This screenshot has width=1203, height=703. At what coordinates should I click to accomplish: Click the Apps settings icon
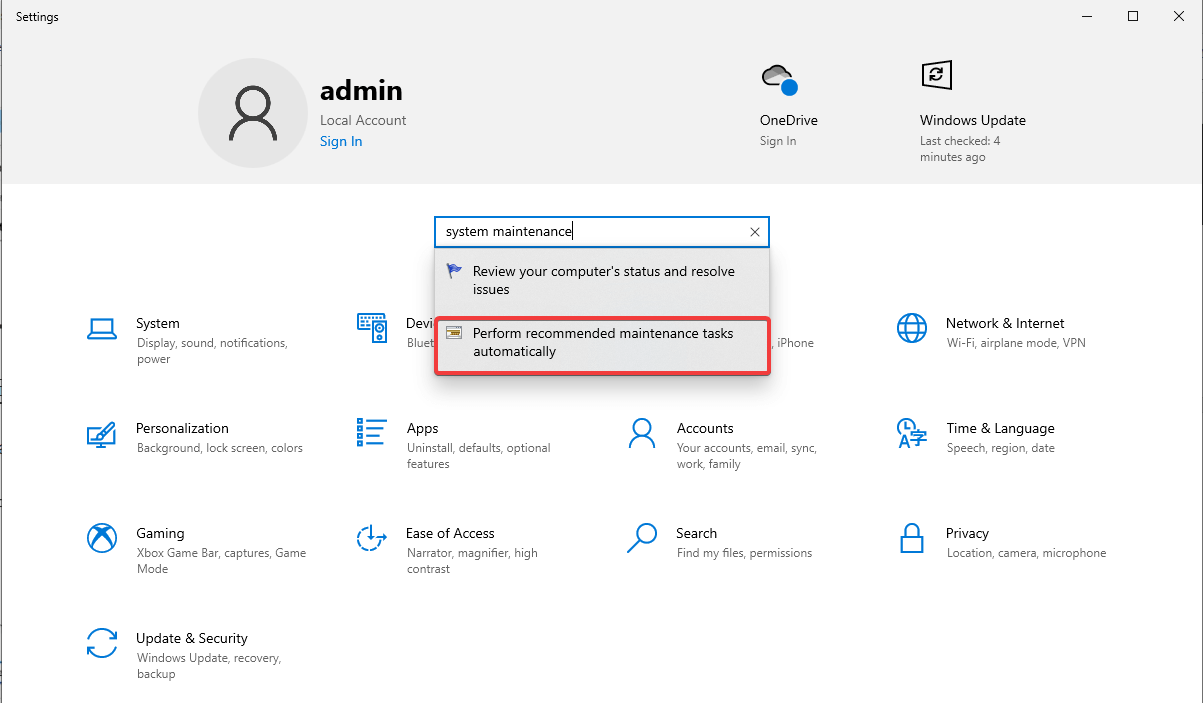(371, 432)
